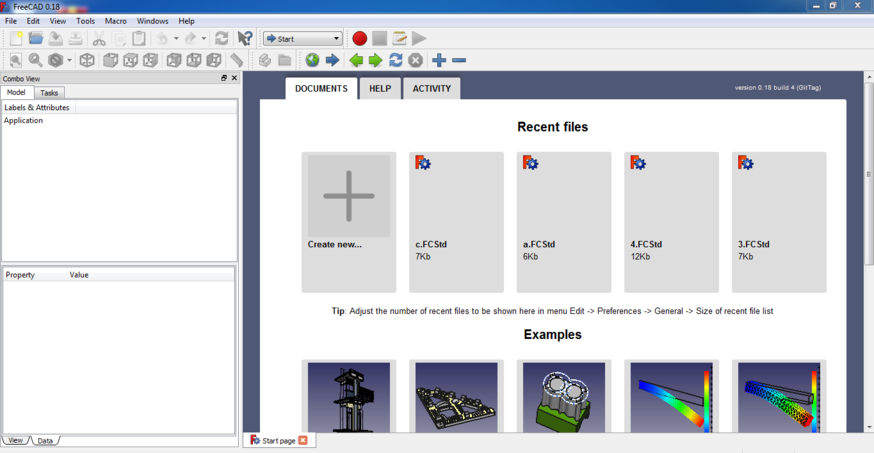Click the Open file folder icon

[36, 38]
